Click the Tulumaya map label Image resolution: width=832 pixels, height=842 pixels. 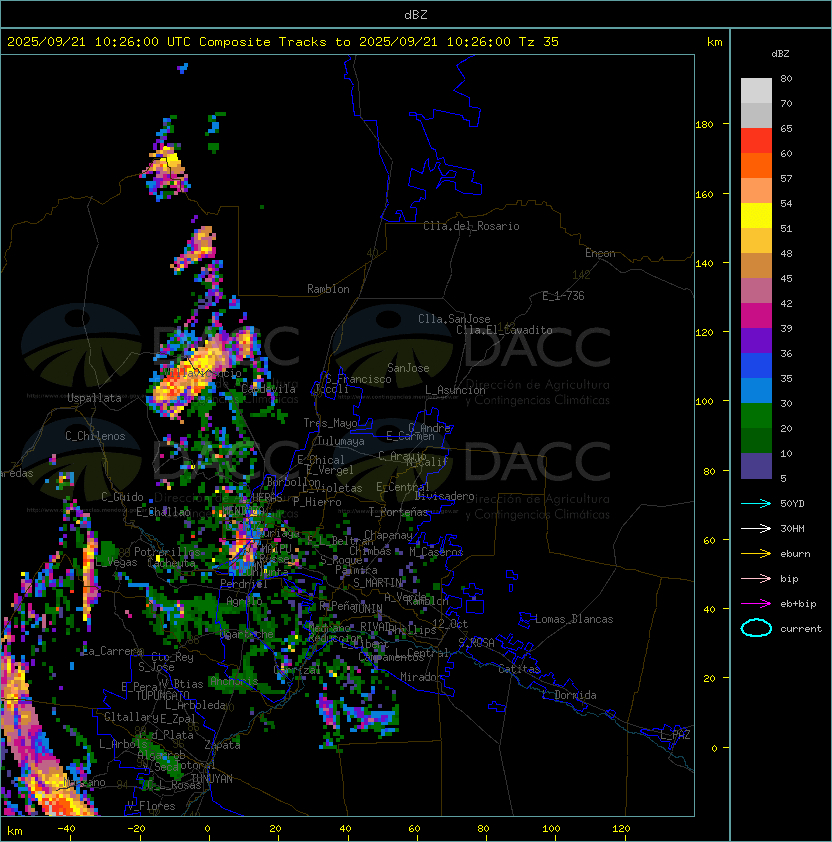click(341, 441)
